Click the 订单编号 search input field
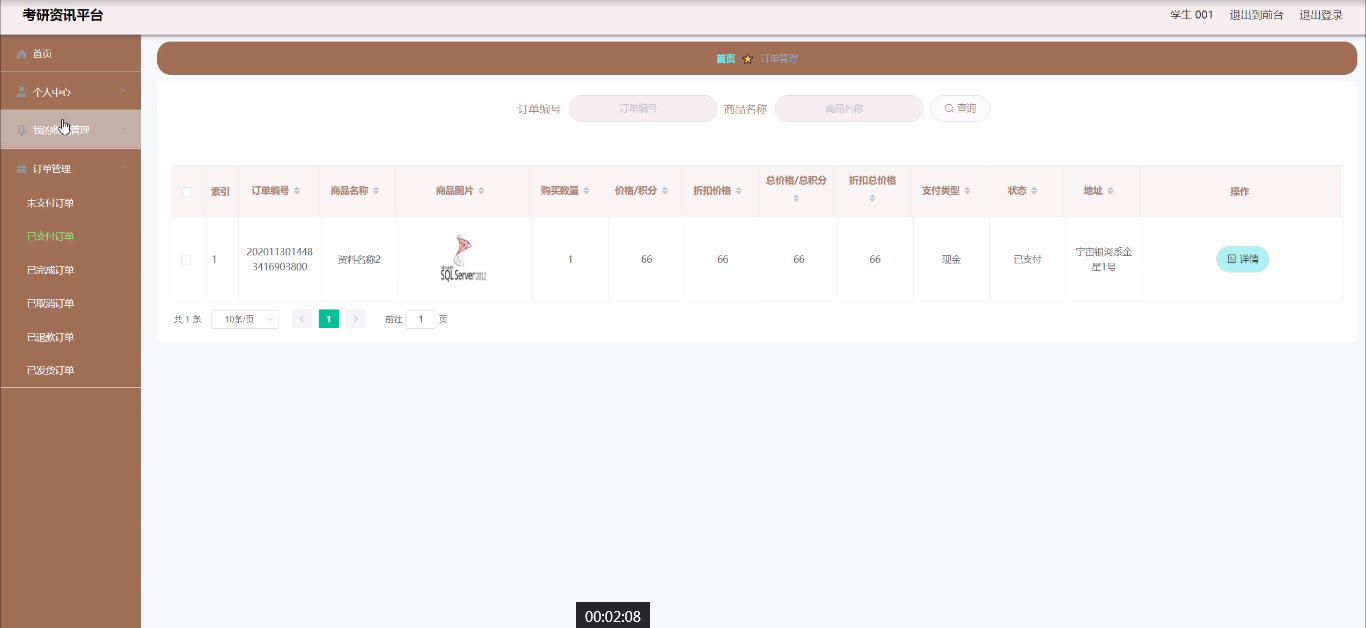This screenshot has width=1366, height=628. [x=642, y=108]
